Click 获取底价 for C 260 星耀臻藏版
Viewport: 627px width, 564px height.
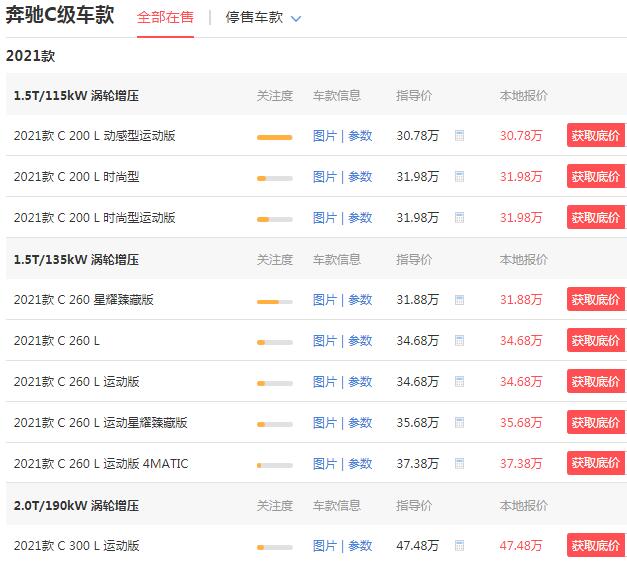pos(596,300)
